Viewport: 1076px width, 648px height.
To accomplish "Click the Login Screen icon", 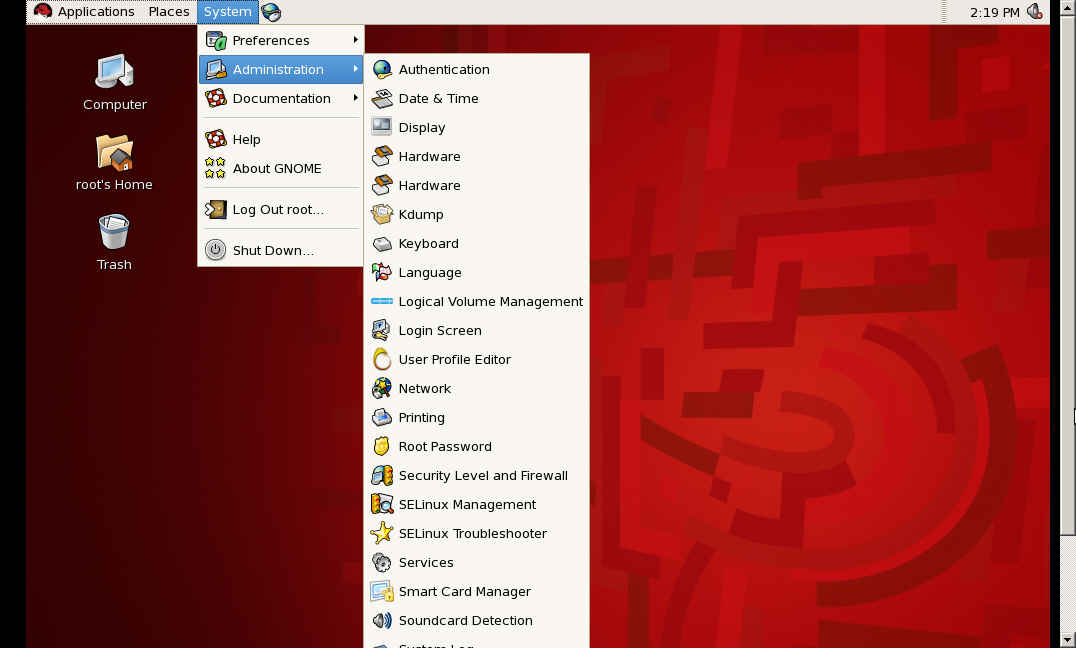I will [x=382, y=330].
